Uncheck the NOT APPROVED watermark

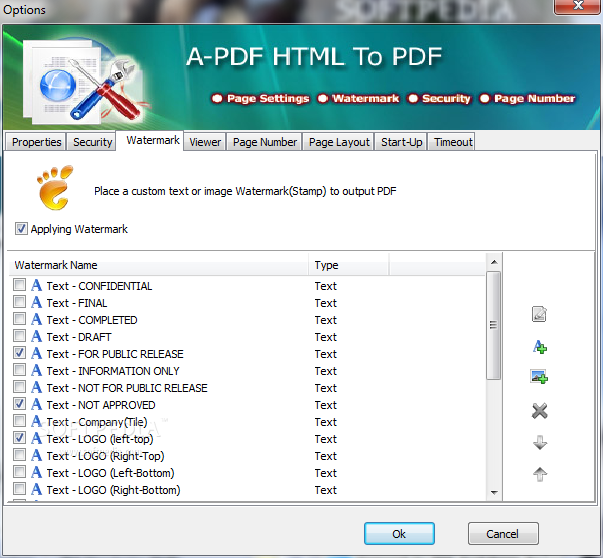(x=19, y=404)
